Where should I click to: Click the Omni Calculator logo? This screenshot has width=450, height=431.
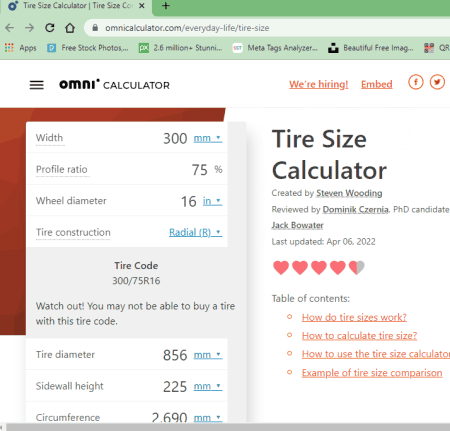[x=114, y=85]
